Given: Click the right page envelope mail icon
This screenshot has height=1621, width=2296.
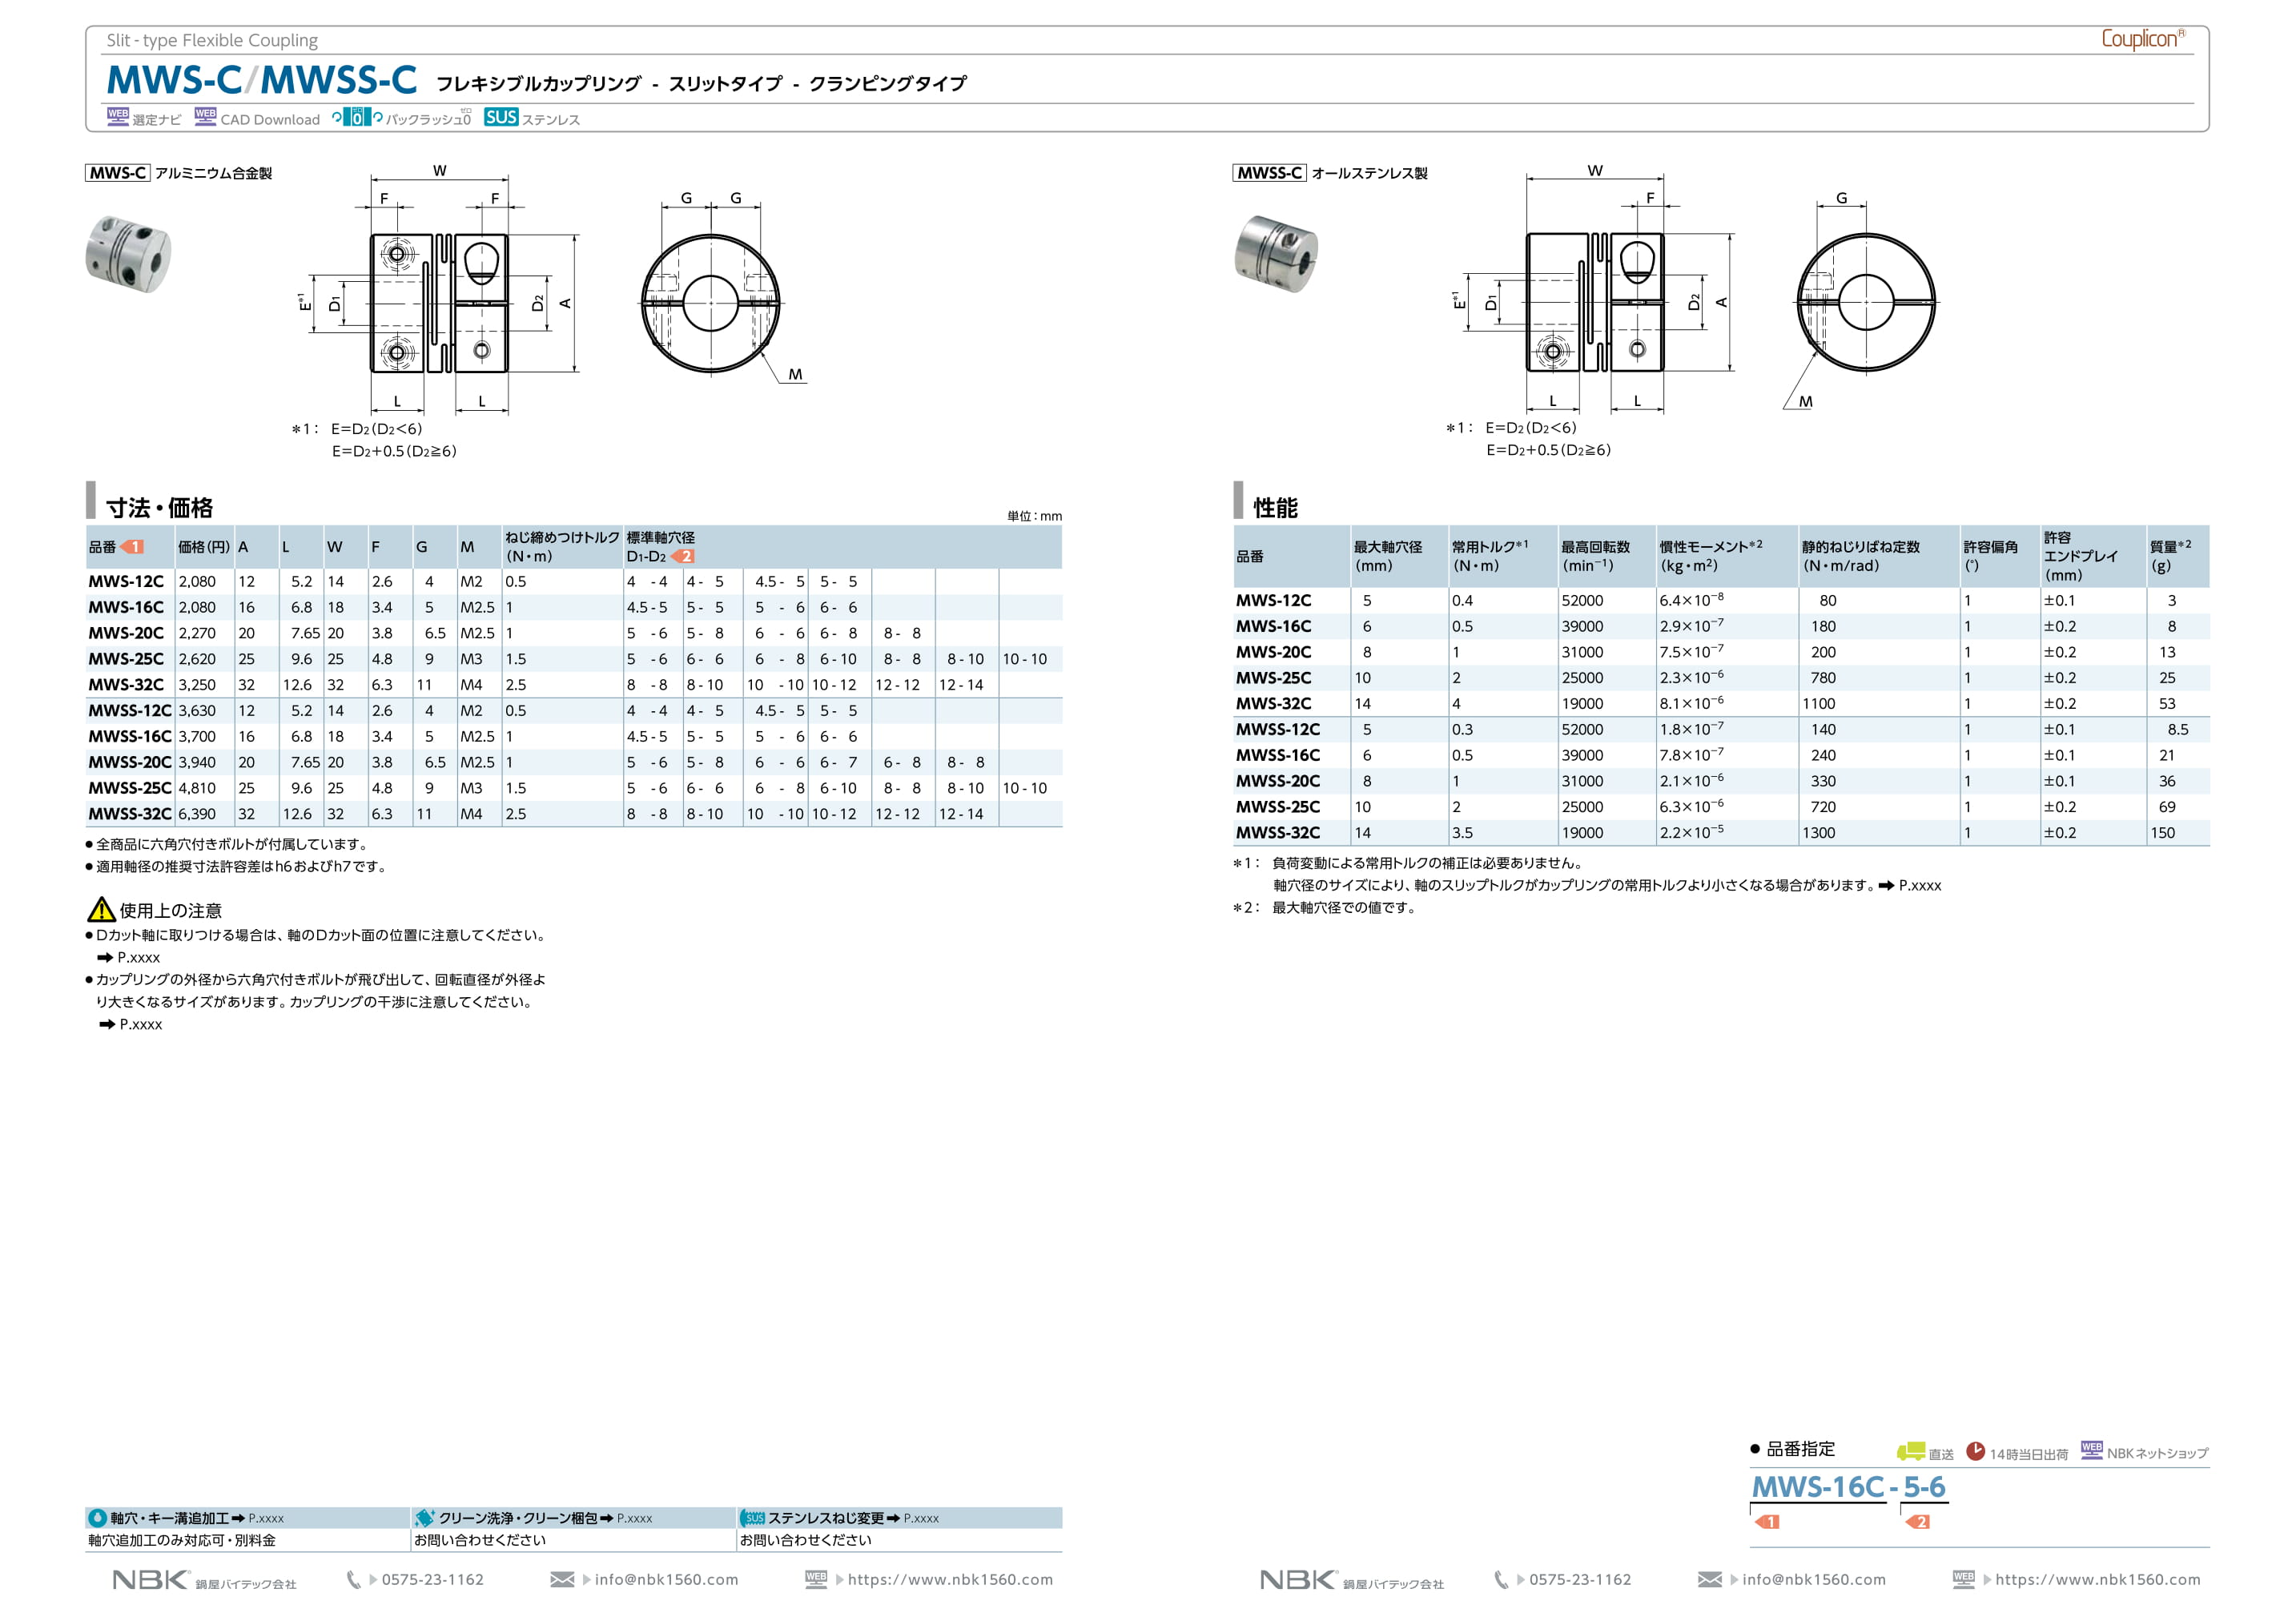Looking at the screenshot, I should pyautogui.click(x=1709, y=1579).
